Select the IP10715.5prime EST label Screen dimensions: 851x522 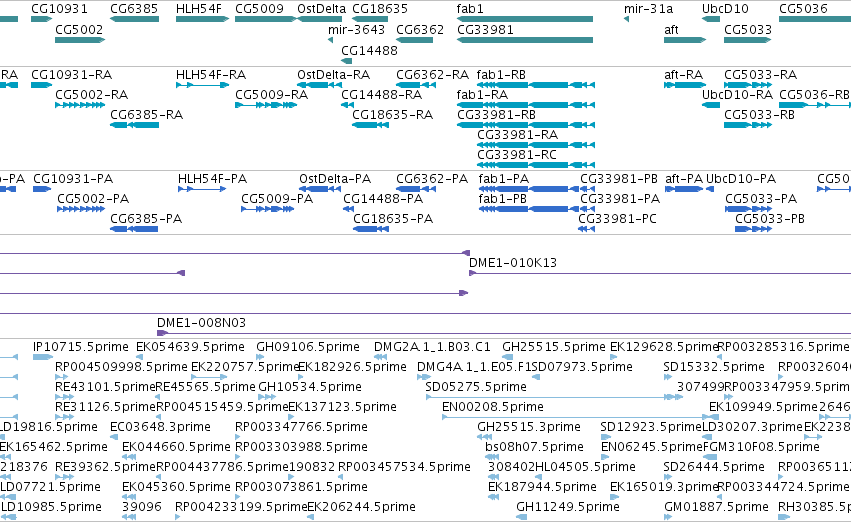(81, 347)
